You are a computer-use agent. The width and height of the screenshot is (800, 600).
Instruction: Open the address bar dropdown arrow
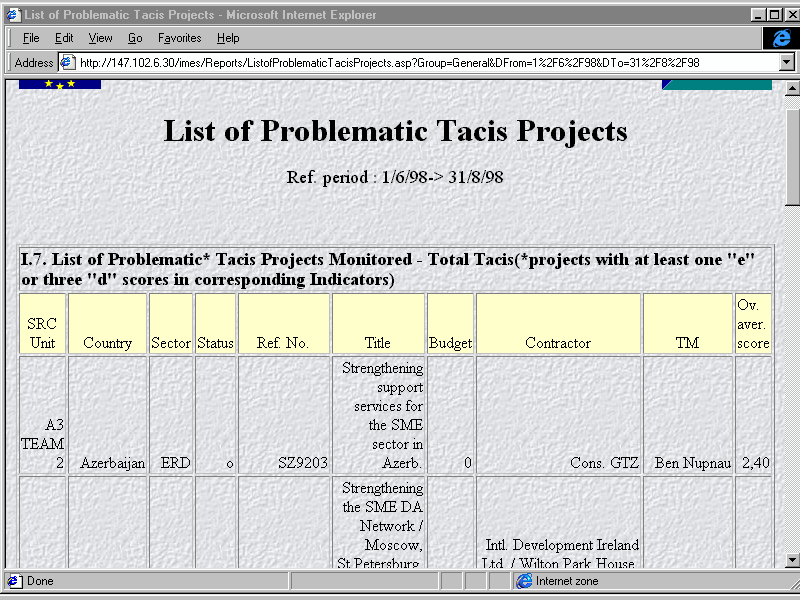click(786, 62)
